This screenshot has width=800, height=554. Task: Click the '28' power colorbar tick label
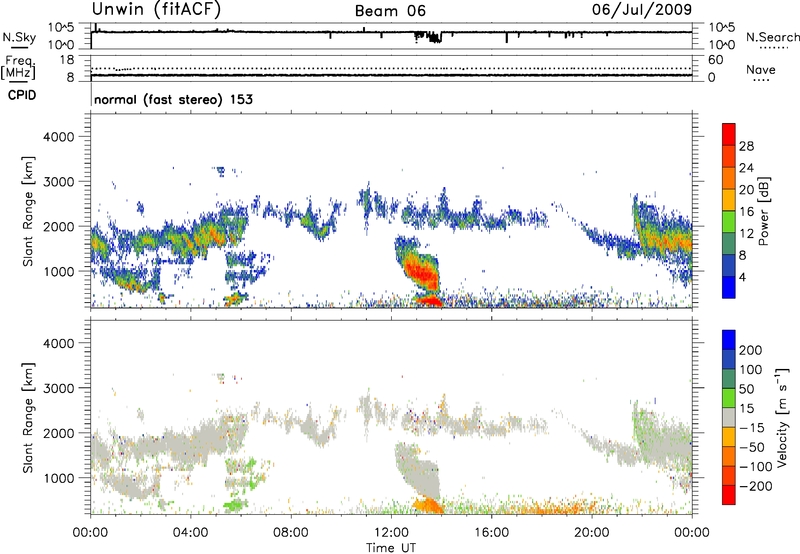pos(746,146)
